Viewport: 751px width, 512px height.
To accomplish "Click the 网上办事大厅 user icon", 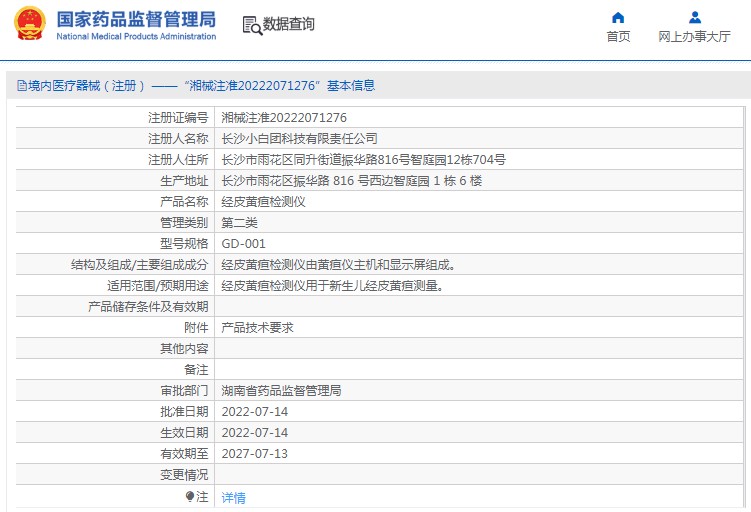I will [x=694, y=18].
